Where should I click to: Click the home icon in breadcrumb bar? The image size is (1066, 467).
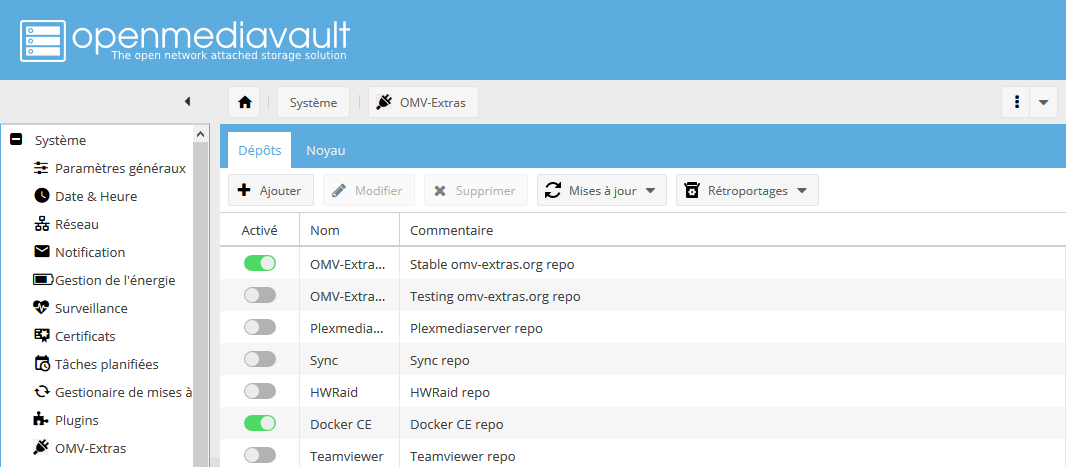click(244, 102)
